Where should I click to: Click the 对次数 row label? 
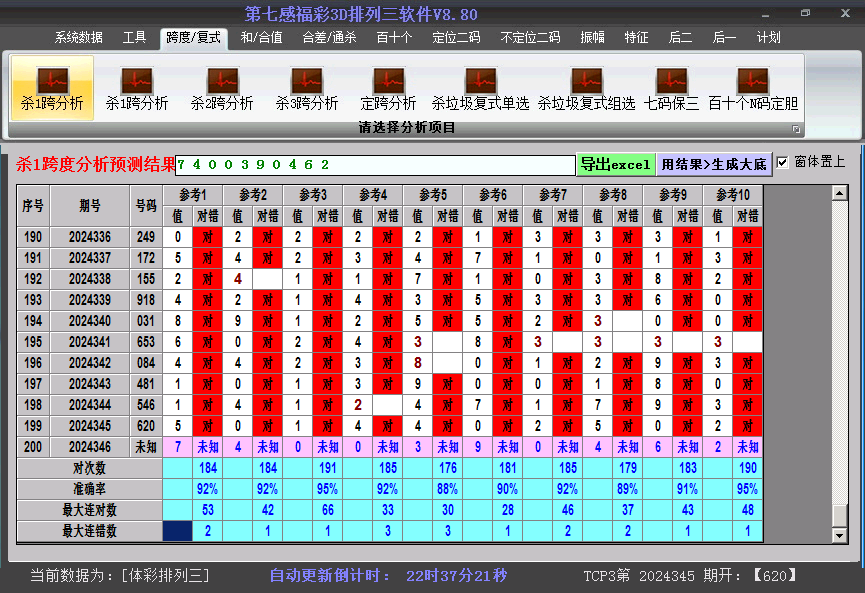click(x=90, y=468)
